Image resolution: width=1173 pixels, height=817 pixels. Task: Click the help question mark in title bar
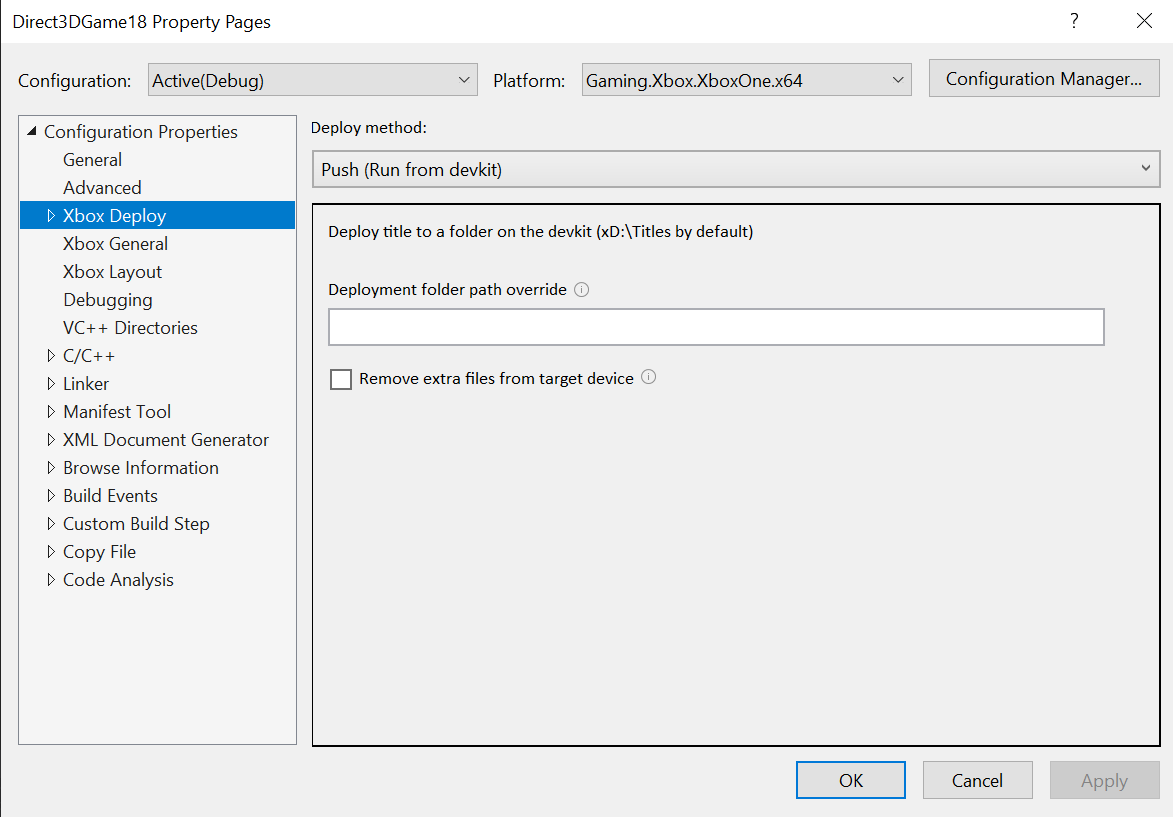tap(1074, 21)
